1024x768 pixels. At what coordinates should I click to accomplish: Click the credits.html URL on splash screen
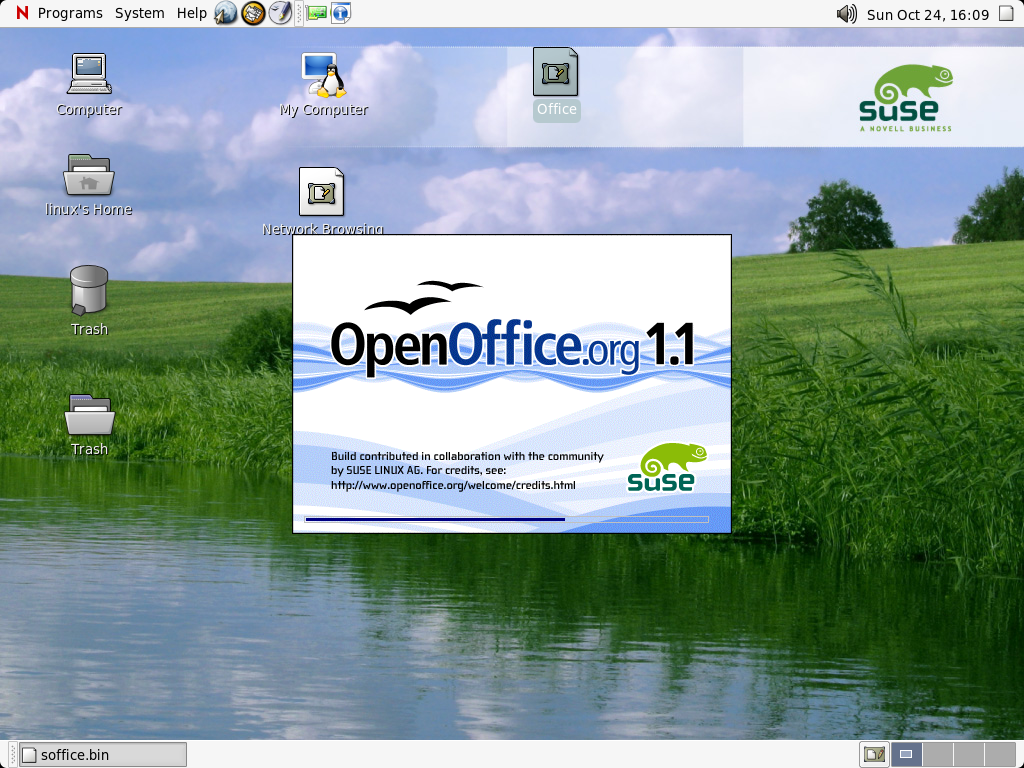pos(453,485)
